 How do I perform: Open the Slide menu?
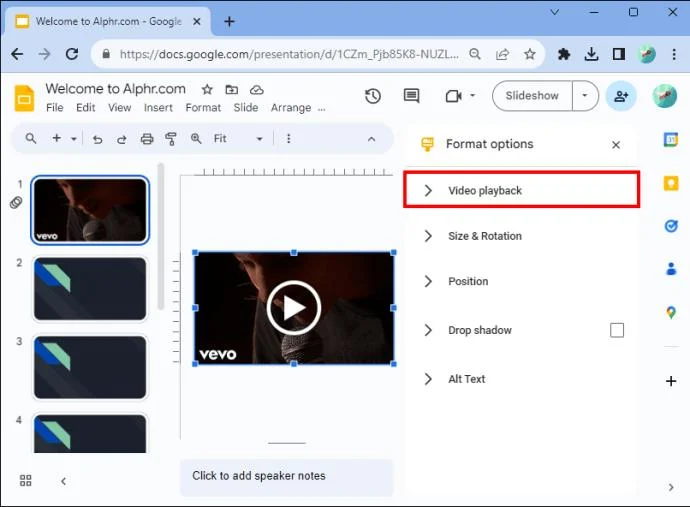(x=246, y=108)
